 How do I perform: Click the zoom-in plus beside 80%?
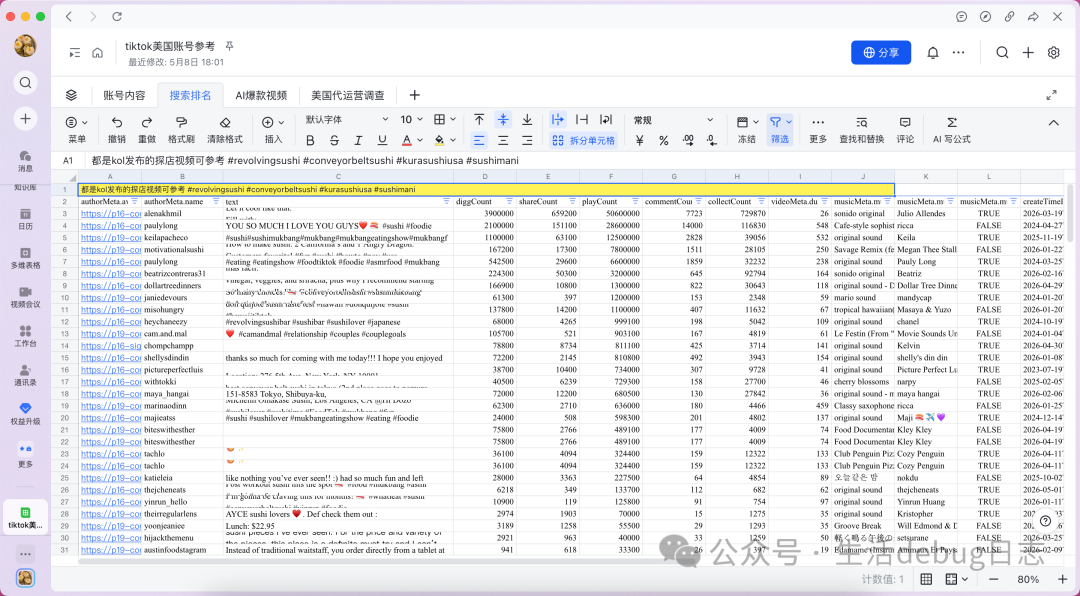pyautogui.click(x=1063, y=579)
